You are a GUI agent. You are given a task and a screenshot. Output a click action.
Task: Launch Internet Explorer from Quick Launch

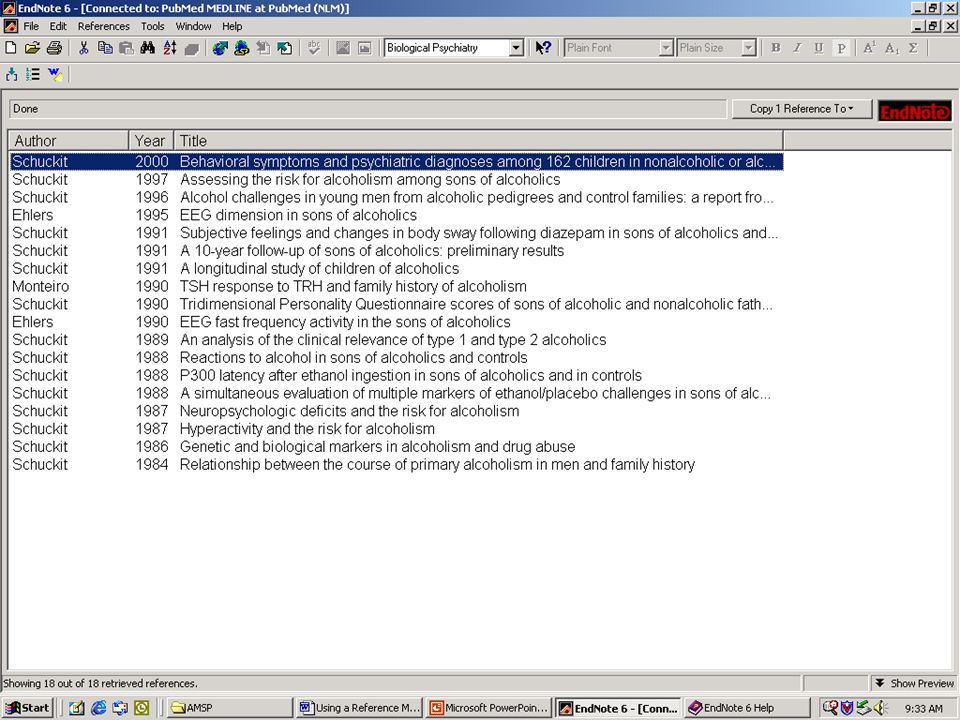point(99,708)
